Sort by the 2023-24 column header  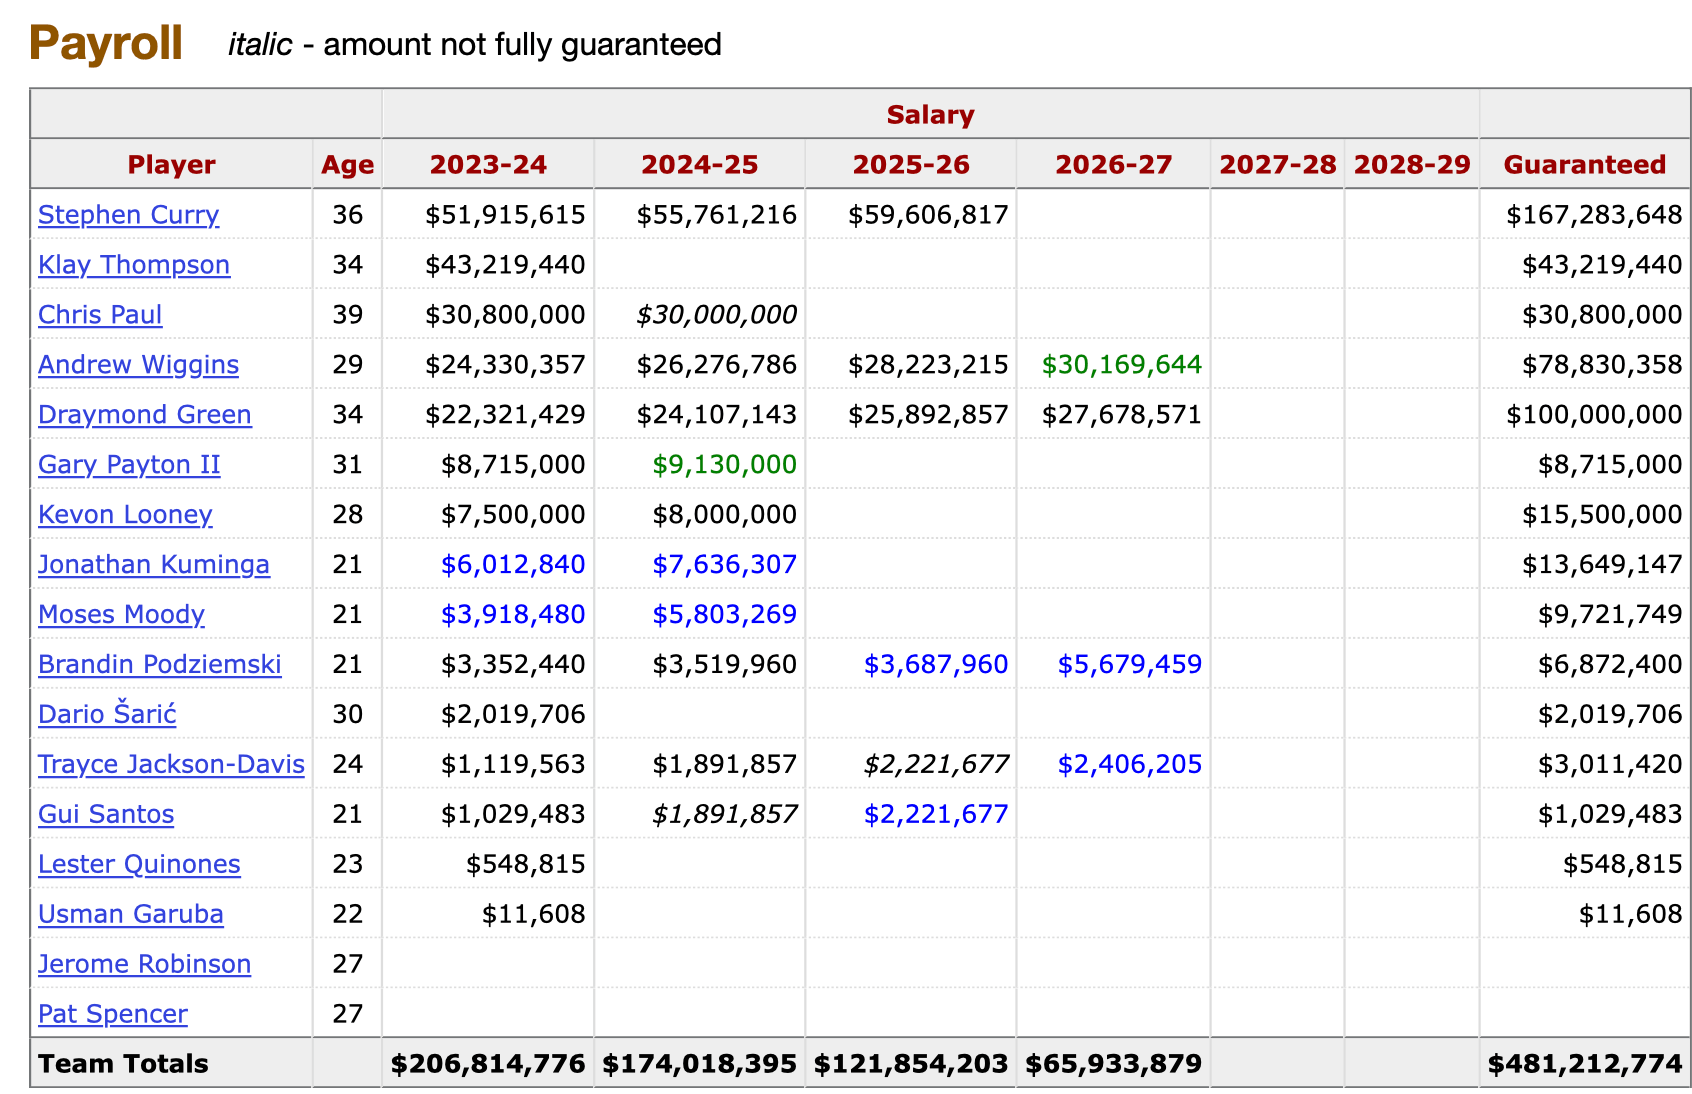tap(488, 165)
